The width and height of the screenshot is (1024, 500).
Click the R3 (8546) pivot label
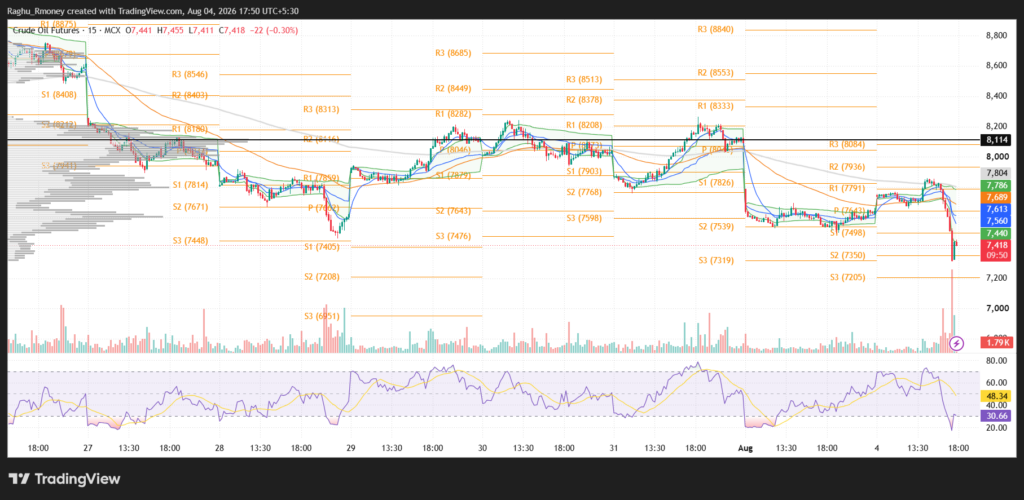tap(191, 74)
